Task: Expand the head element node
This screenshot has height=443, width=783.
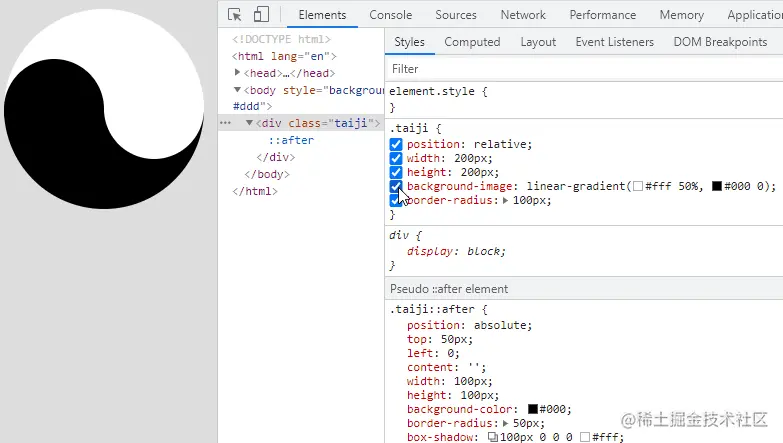Action: coord(238,73)
